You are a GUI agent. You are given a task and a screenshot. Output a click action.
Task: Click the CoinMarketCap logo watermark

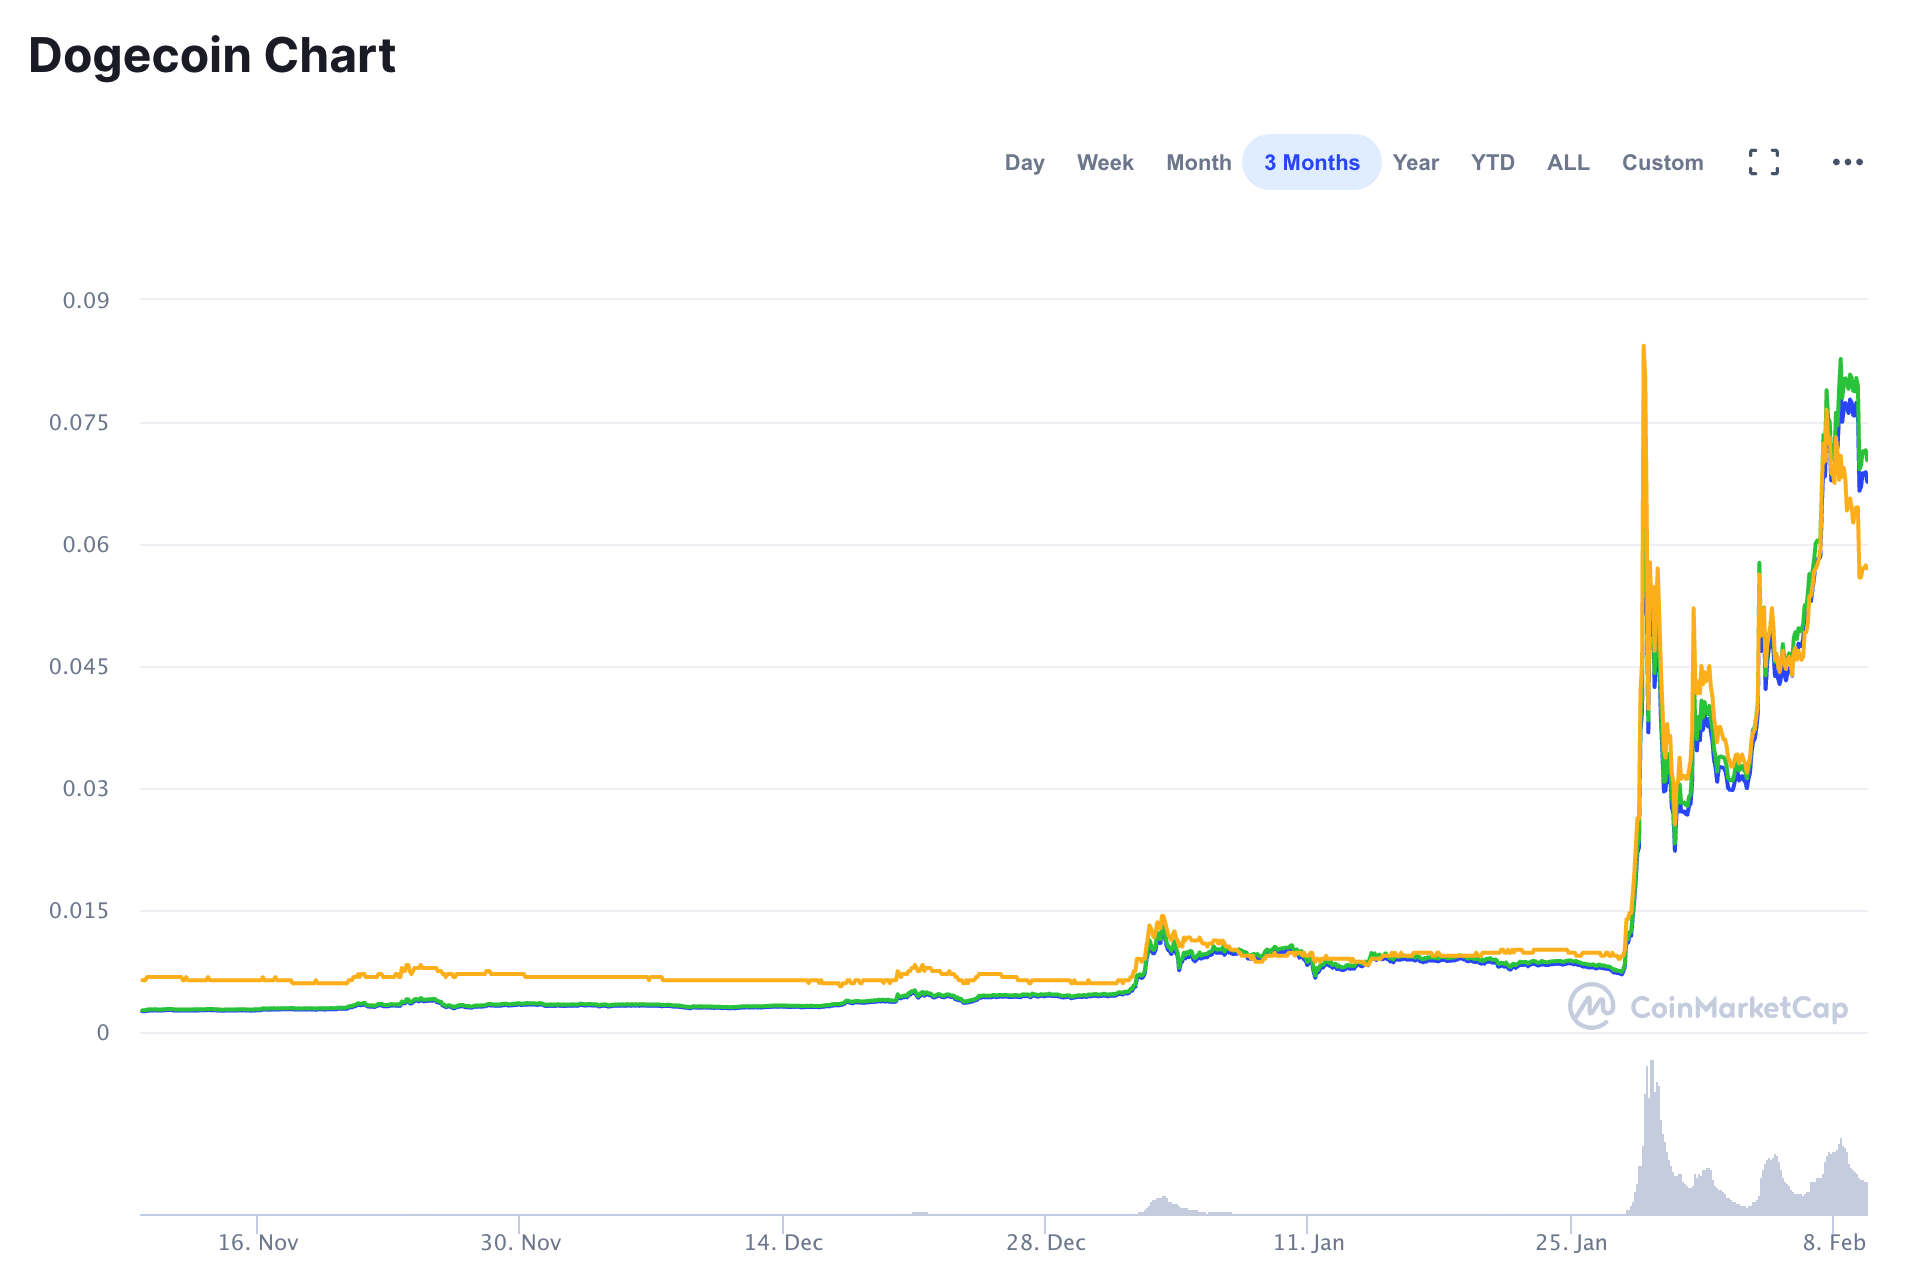[x=1708, y=1006]
